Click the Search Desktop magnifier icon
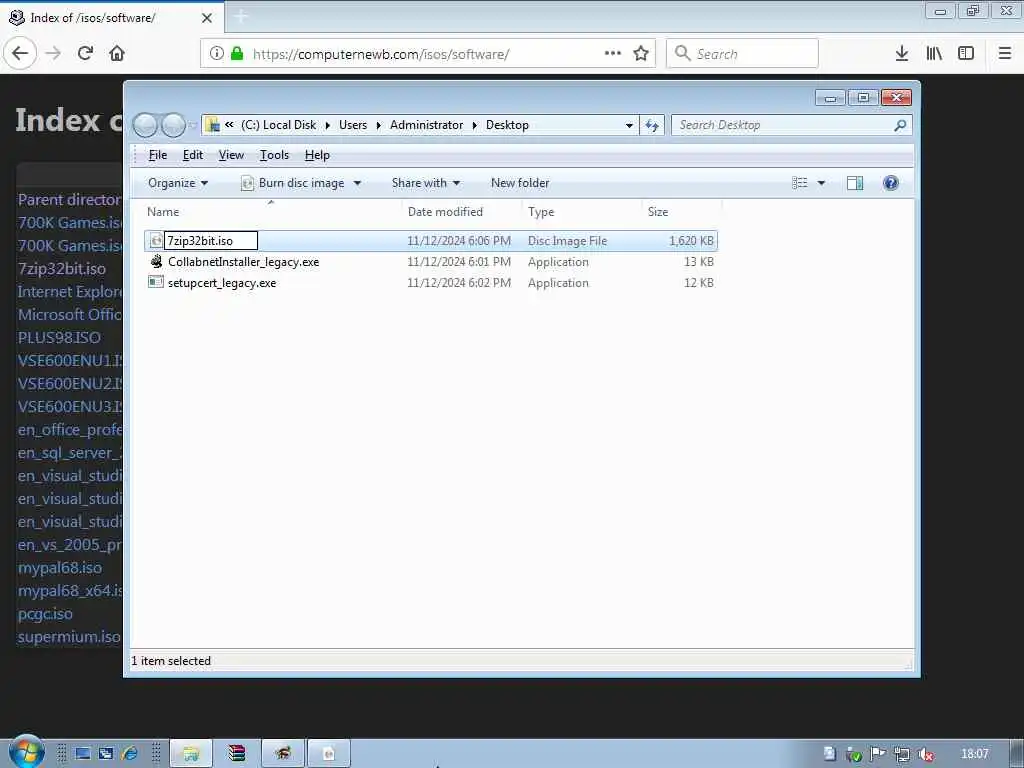1024x768 pixels. tap(900, 125)
